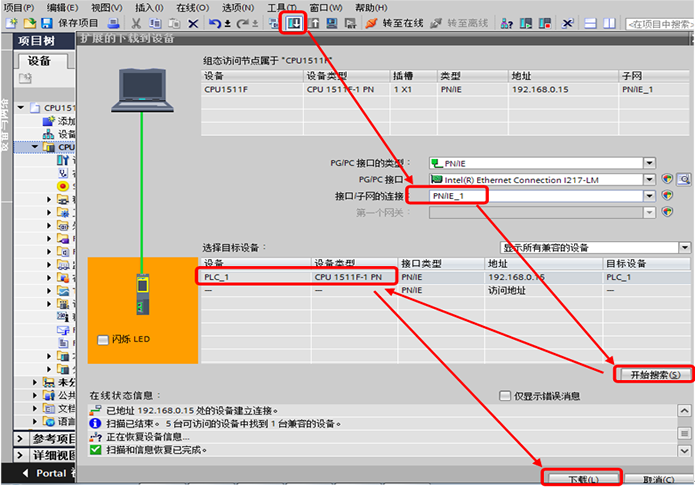
Task: Click the Open project folder icon
Action: 29,23
